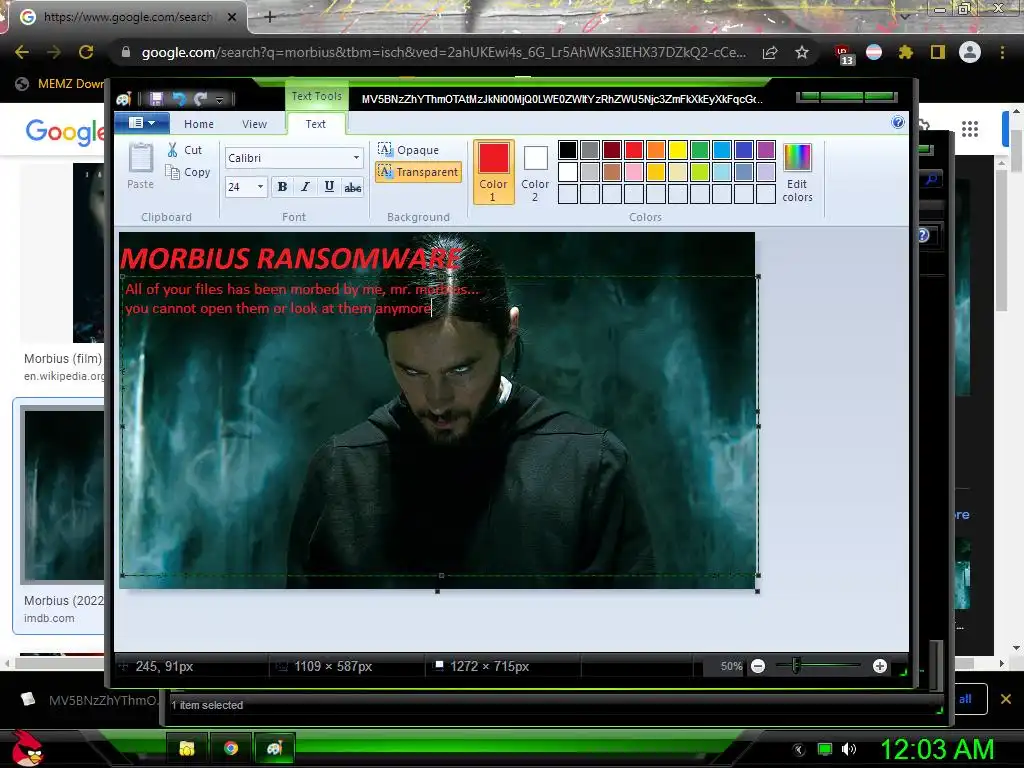Toggle Chrome side panel icon
This screenshot has width=1024, height=768.
point(938,52)
